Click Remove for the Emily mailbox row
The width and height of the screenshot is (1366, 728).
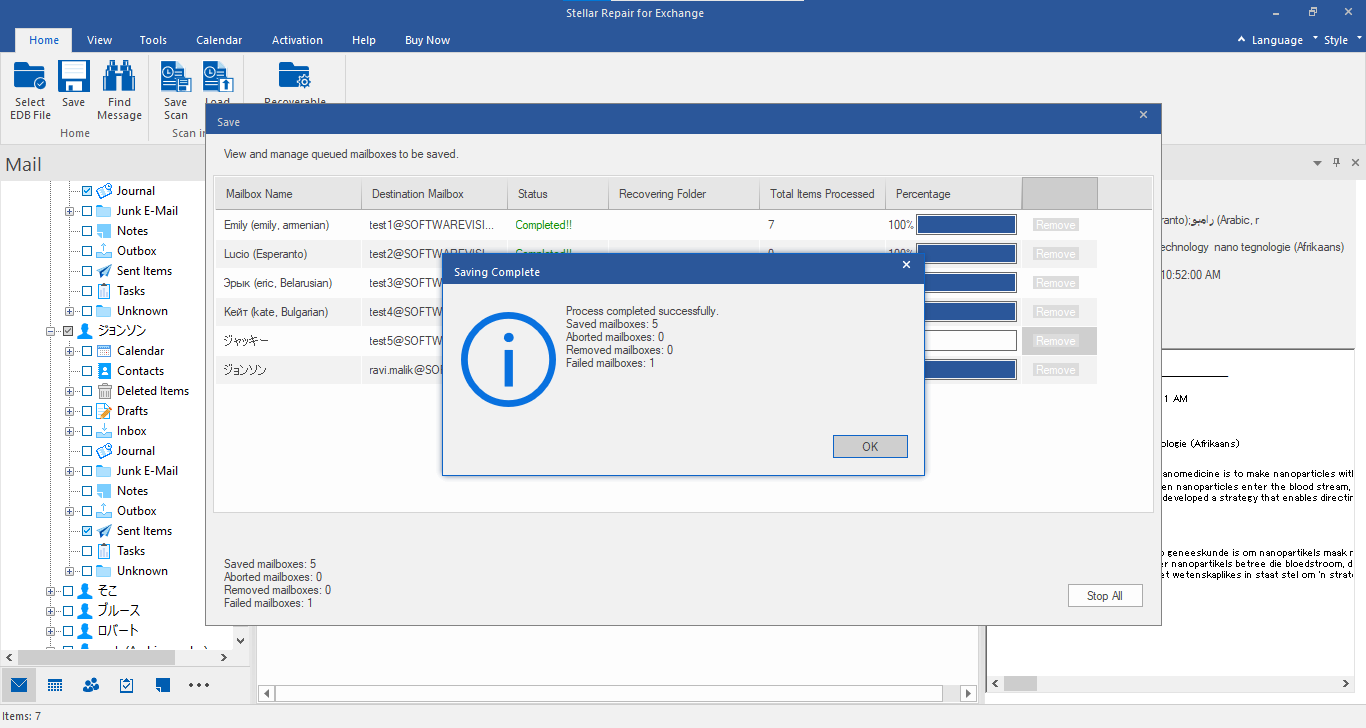(x=1056, y=225)
